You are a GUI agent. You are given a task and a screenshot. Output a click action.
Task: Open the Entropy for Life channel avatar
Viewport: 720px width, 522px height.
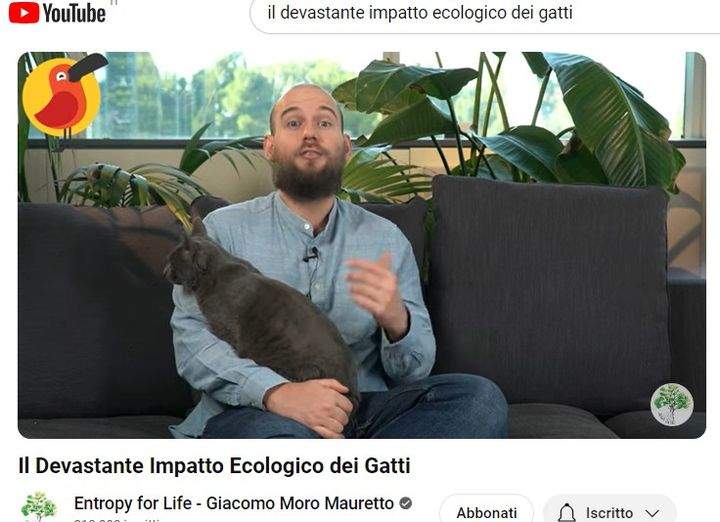(x=39, y=507)
